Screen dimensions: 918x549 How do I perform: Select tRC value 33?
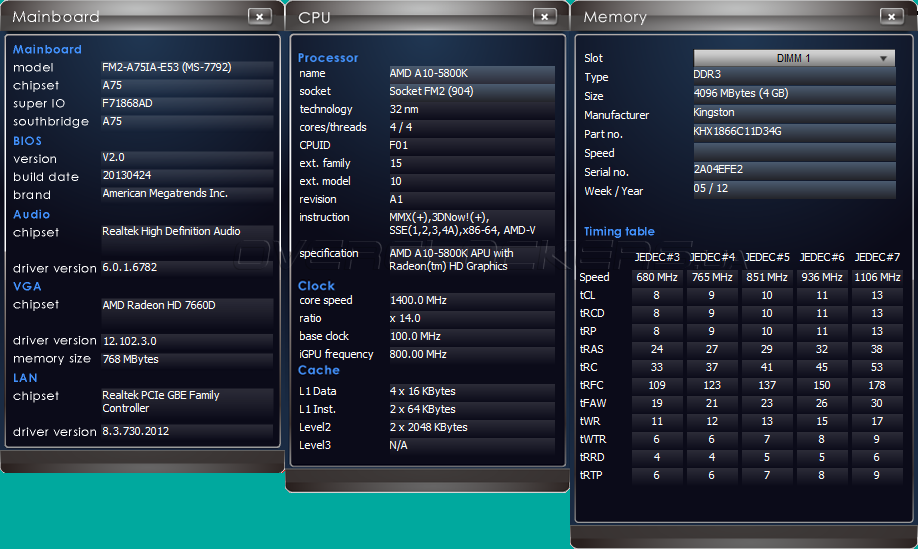pos(657,367)
